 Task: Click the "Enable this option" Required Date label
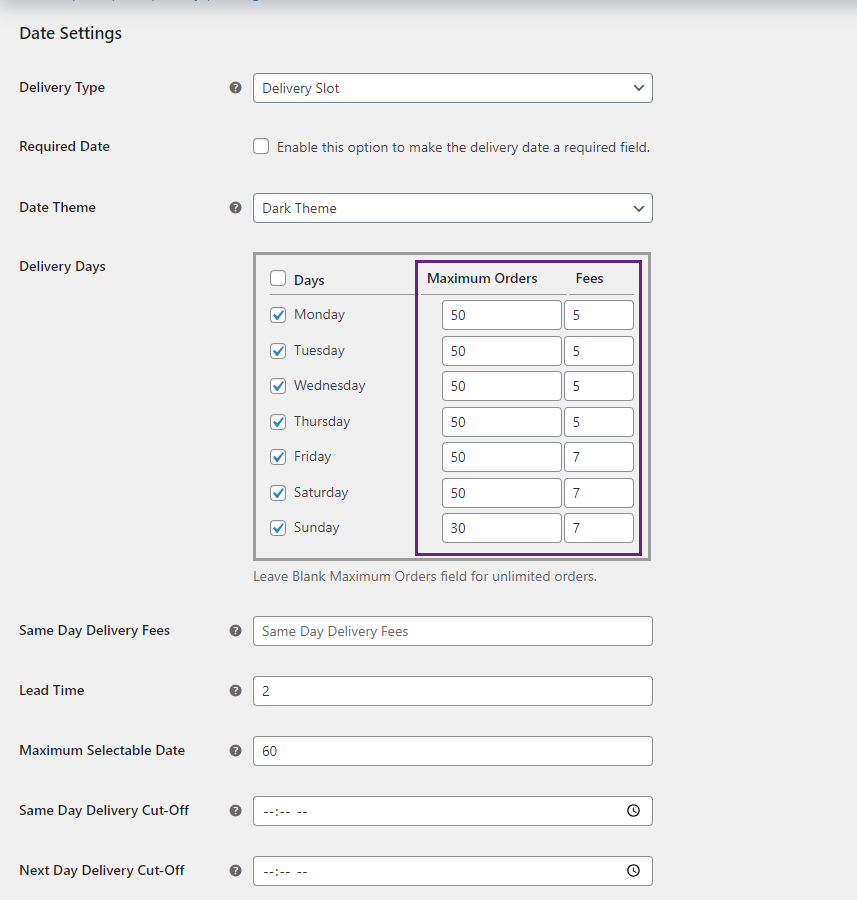(463, 148)
